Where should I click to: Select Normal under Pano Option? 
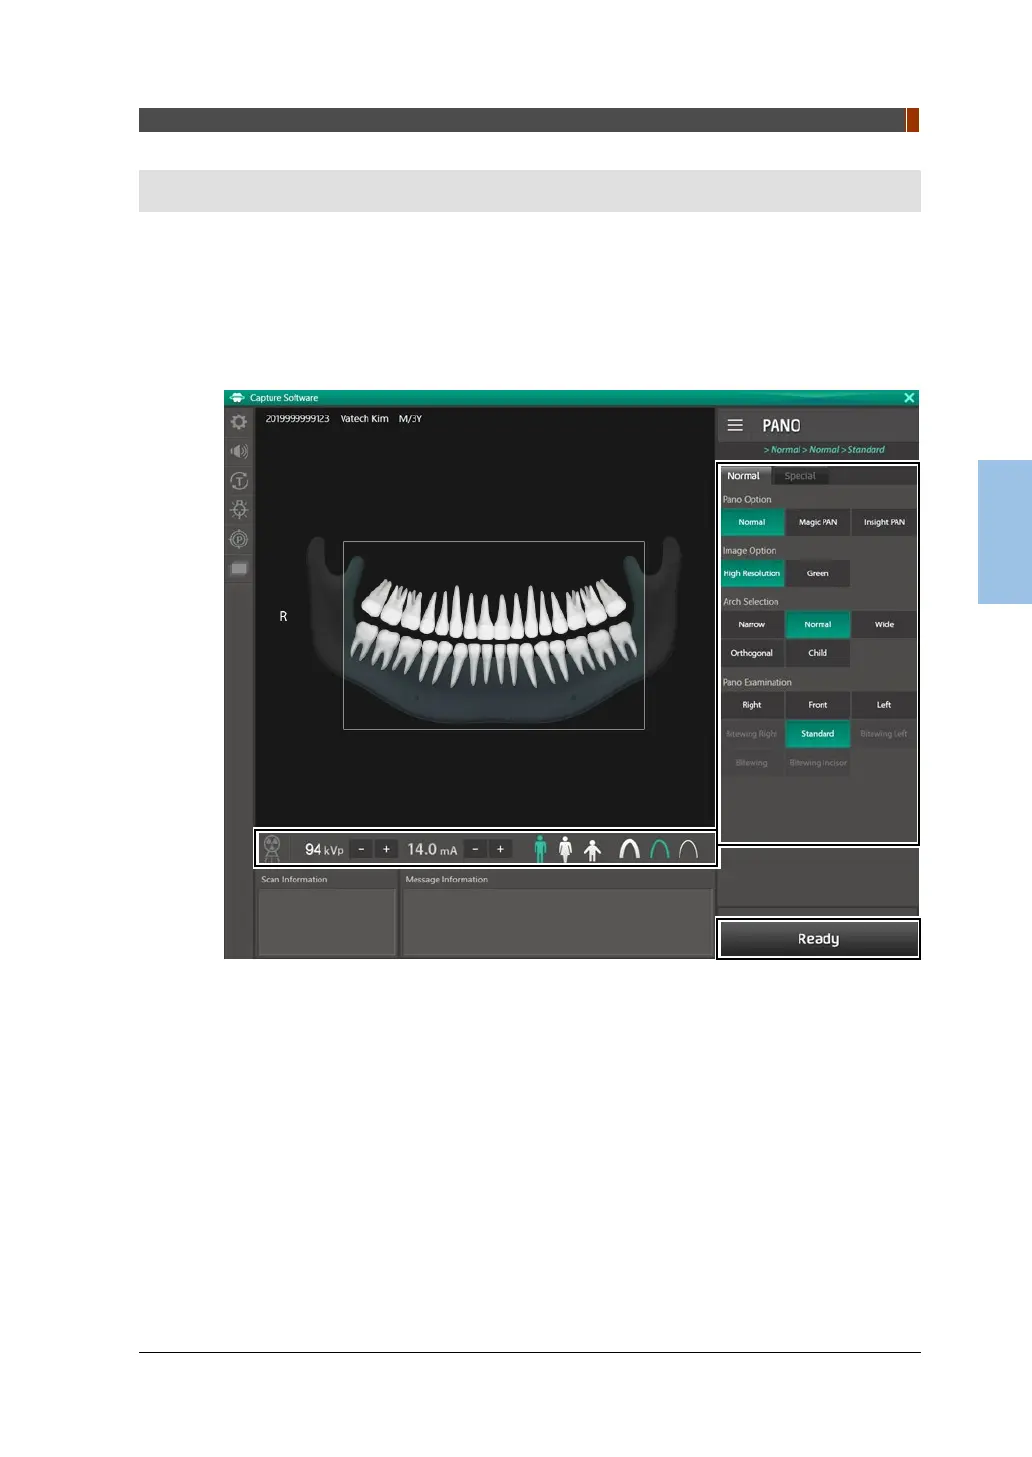pos(752,522)
